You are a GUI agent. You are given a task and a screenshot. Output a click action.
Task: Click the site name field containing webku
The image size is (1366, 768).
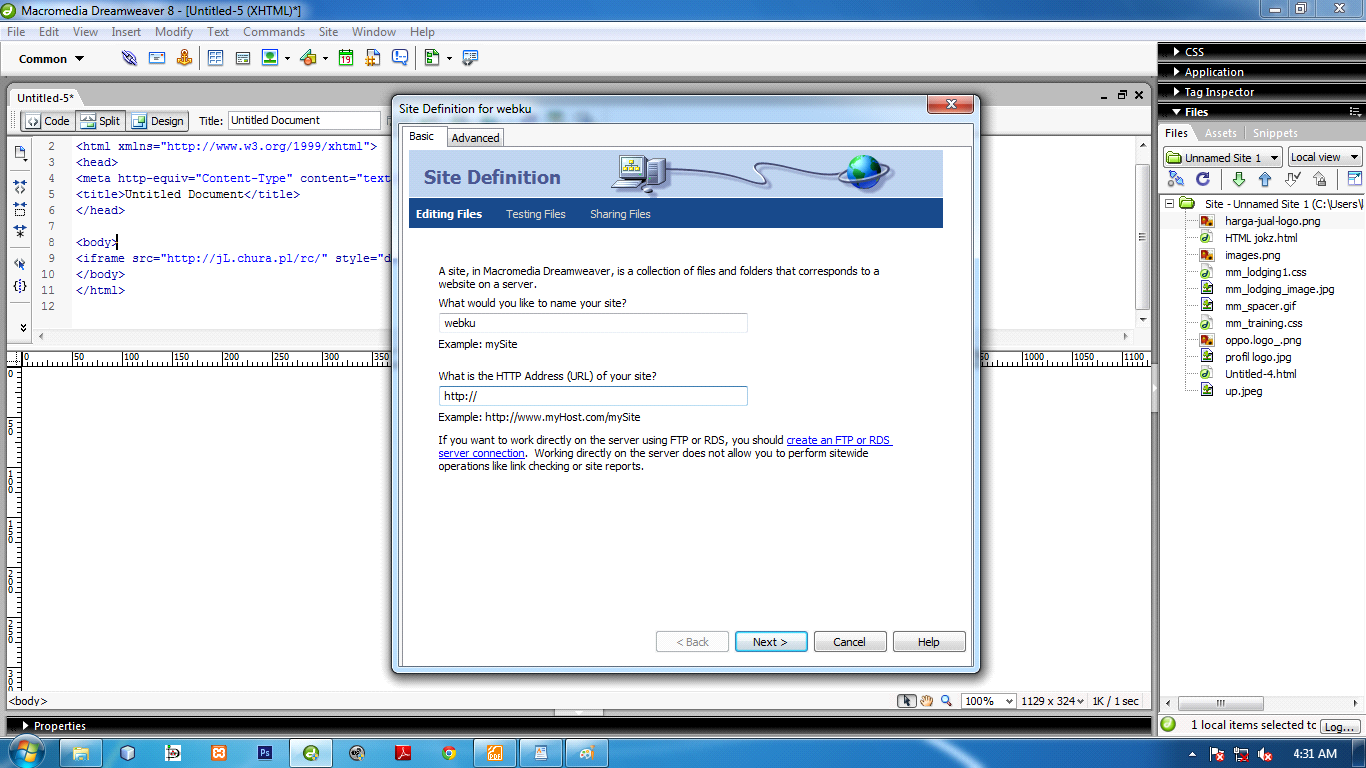click(593, 323)
